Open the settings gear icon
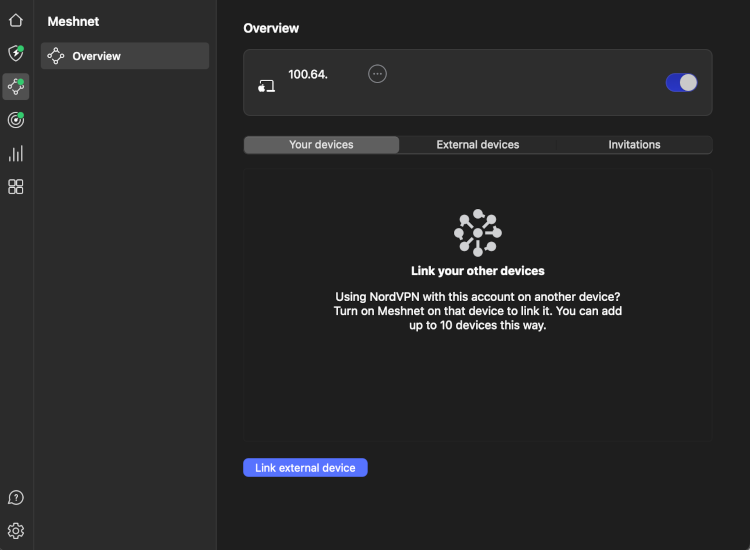This screenshot has height=550, width=750. [x=16, y=531]
